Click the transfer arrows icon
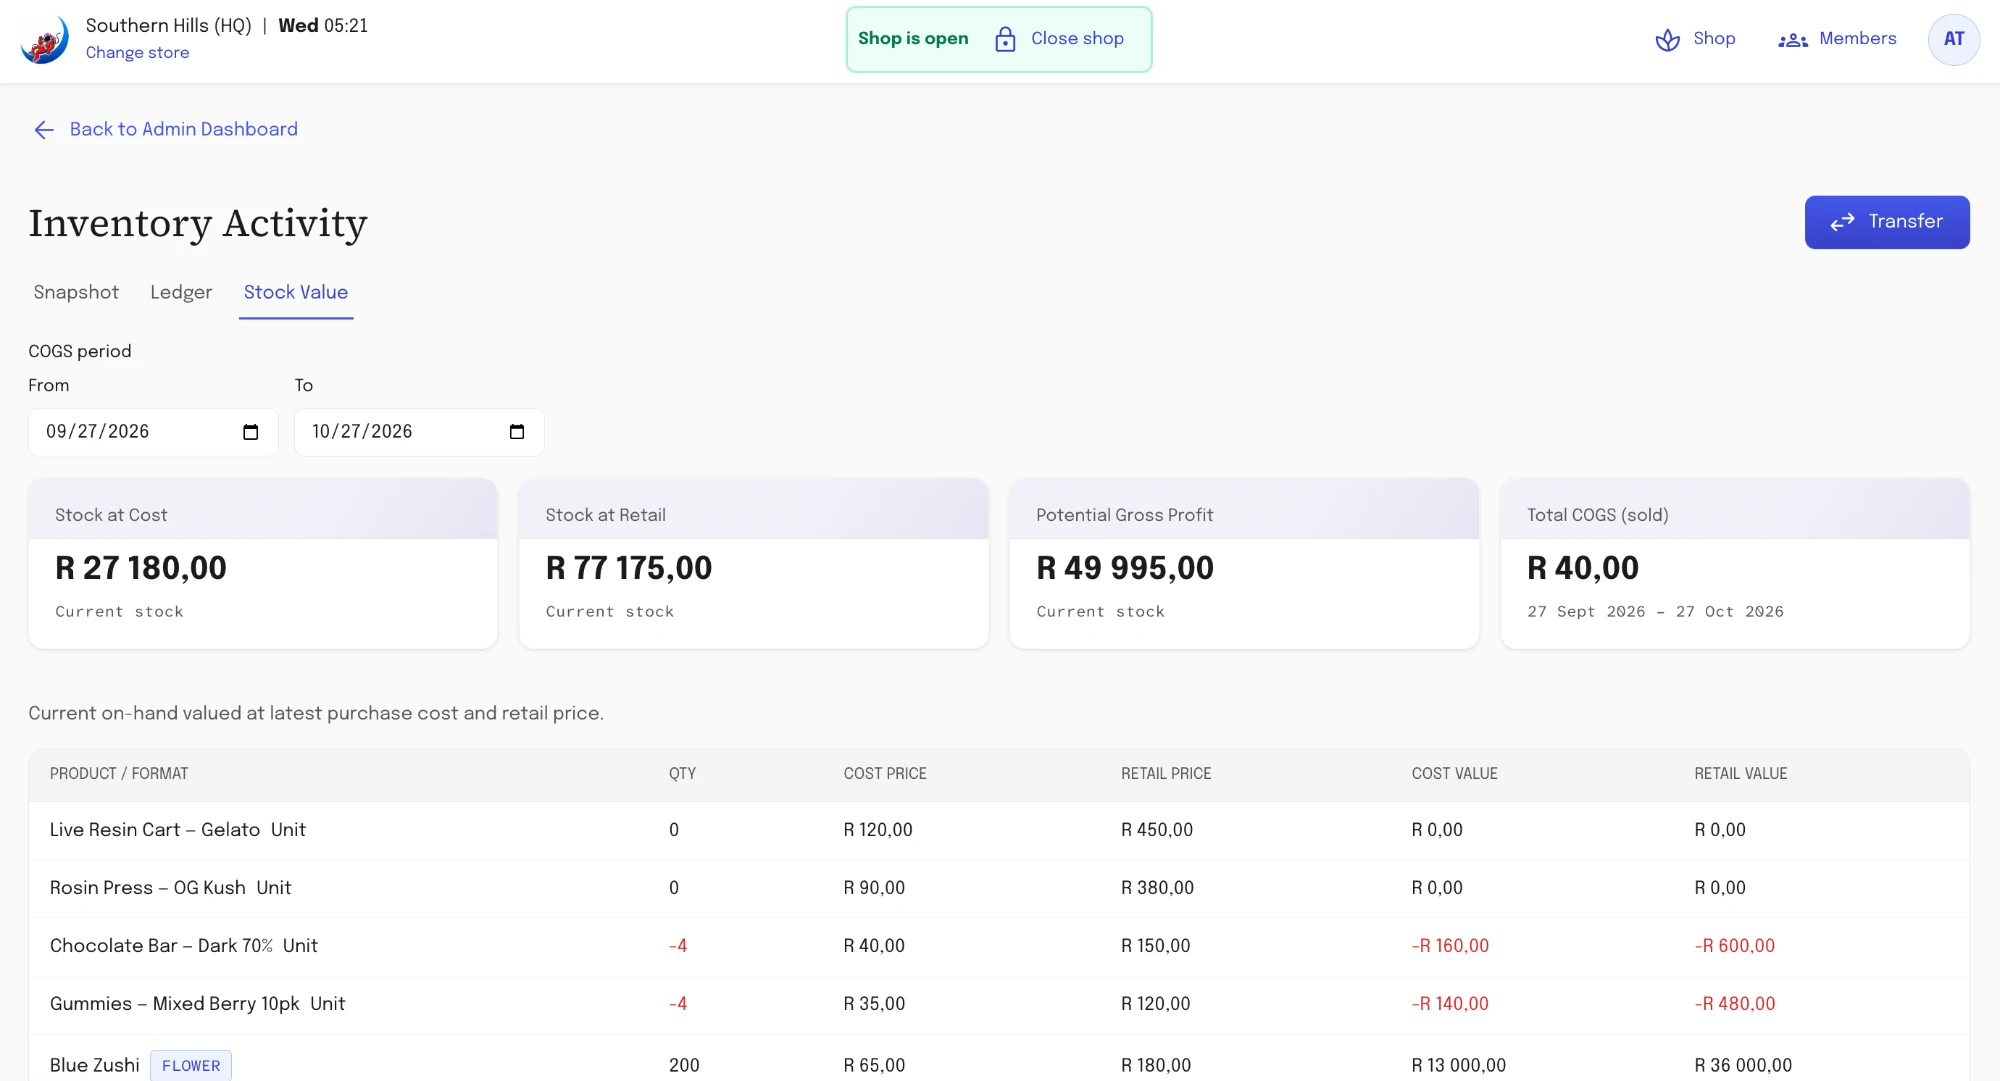 pyautogui.click(x=1842, y=222)
